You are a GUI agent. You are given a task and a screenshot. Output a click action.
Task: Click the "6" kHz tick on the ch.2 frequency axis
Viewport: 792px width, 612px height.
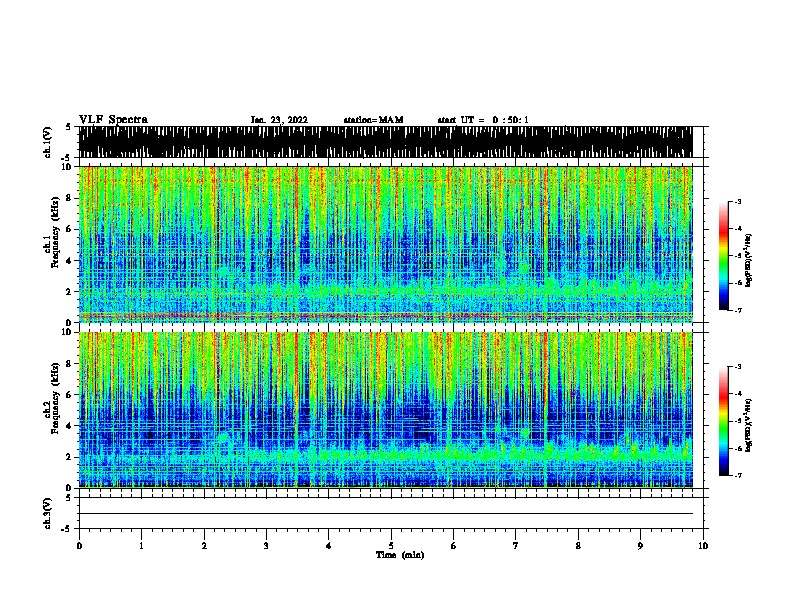point(70,394)
